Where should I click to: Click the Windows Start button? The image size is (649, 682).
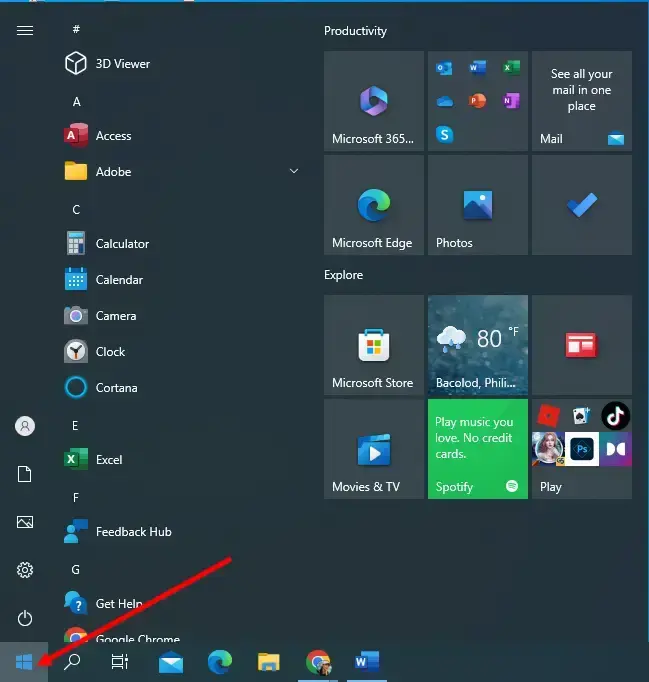[24, 662]
